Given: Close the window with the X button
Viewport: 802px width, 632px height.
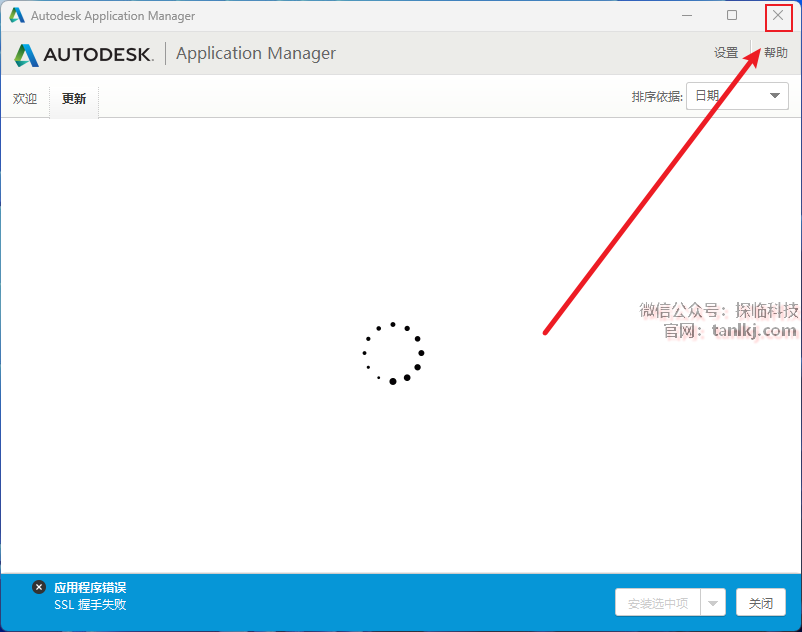Looking at the screenshot, I should [778, 15].
